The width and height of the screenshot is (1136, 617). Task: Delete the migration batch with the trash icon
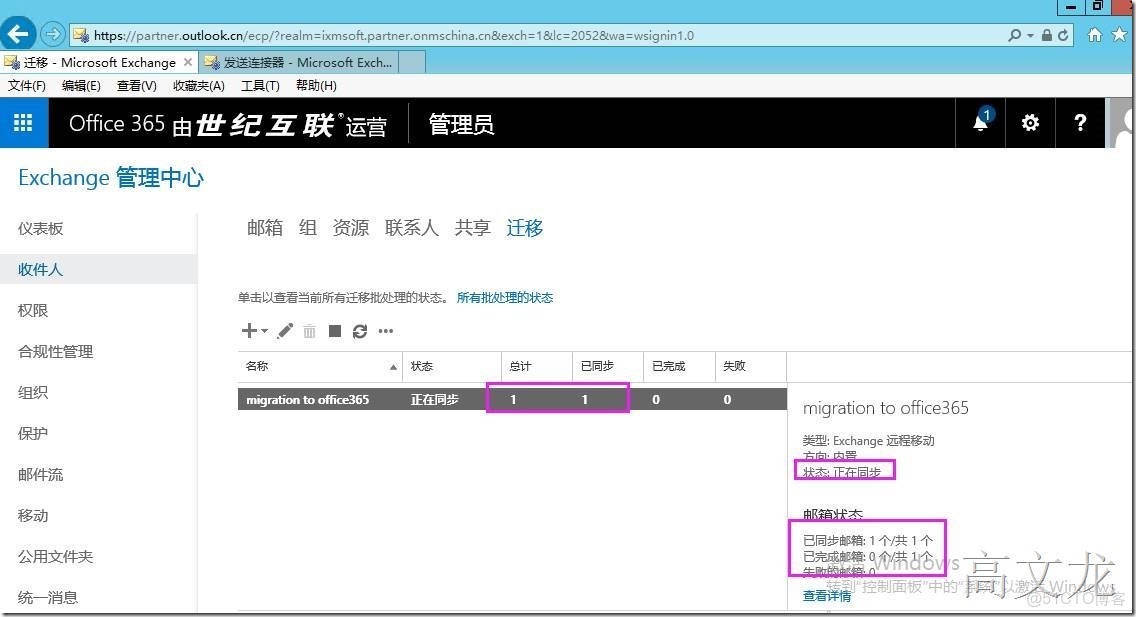point(311,331)
